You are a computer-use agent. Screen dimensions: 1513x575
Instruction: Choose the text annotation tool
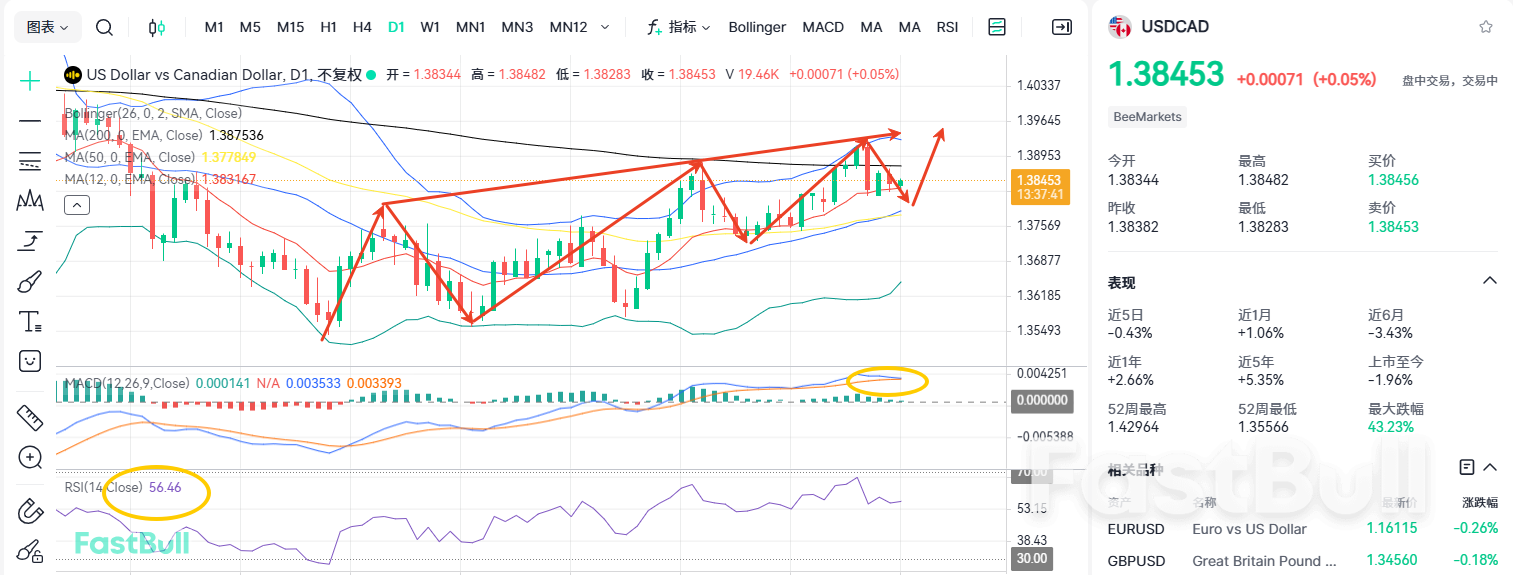tap(30, 321)
